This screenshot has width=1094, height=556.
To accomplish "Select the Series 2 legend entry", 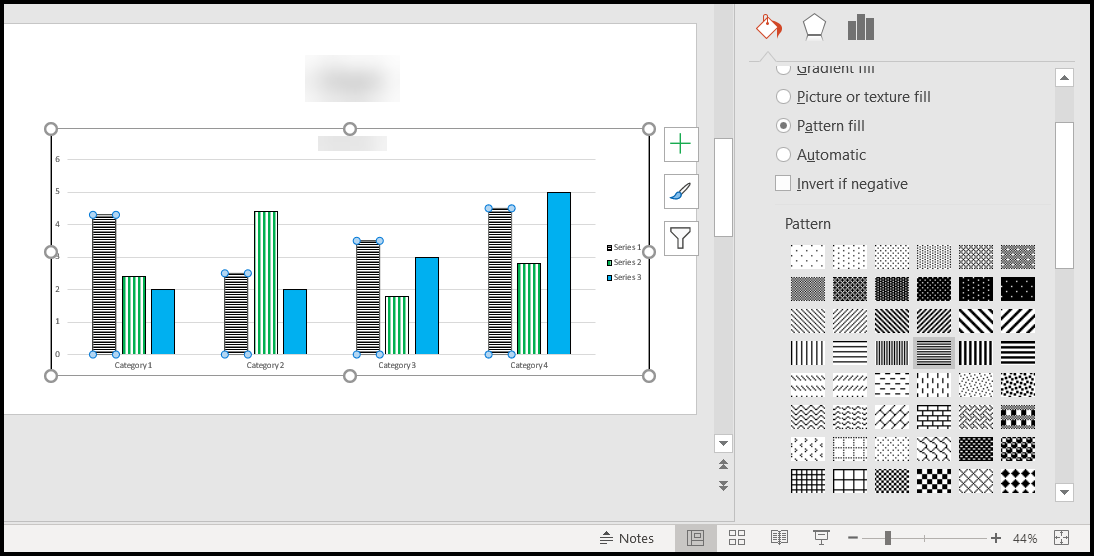I will (624, 262).
